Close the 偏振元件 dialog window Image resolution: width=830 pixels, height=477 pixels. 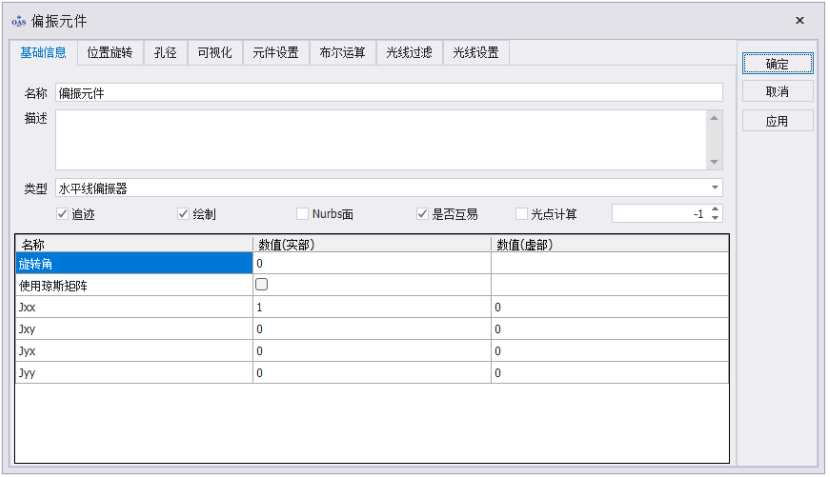(x=799, y=20)
